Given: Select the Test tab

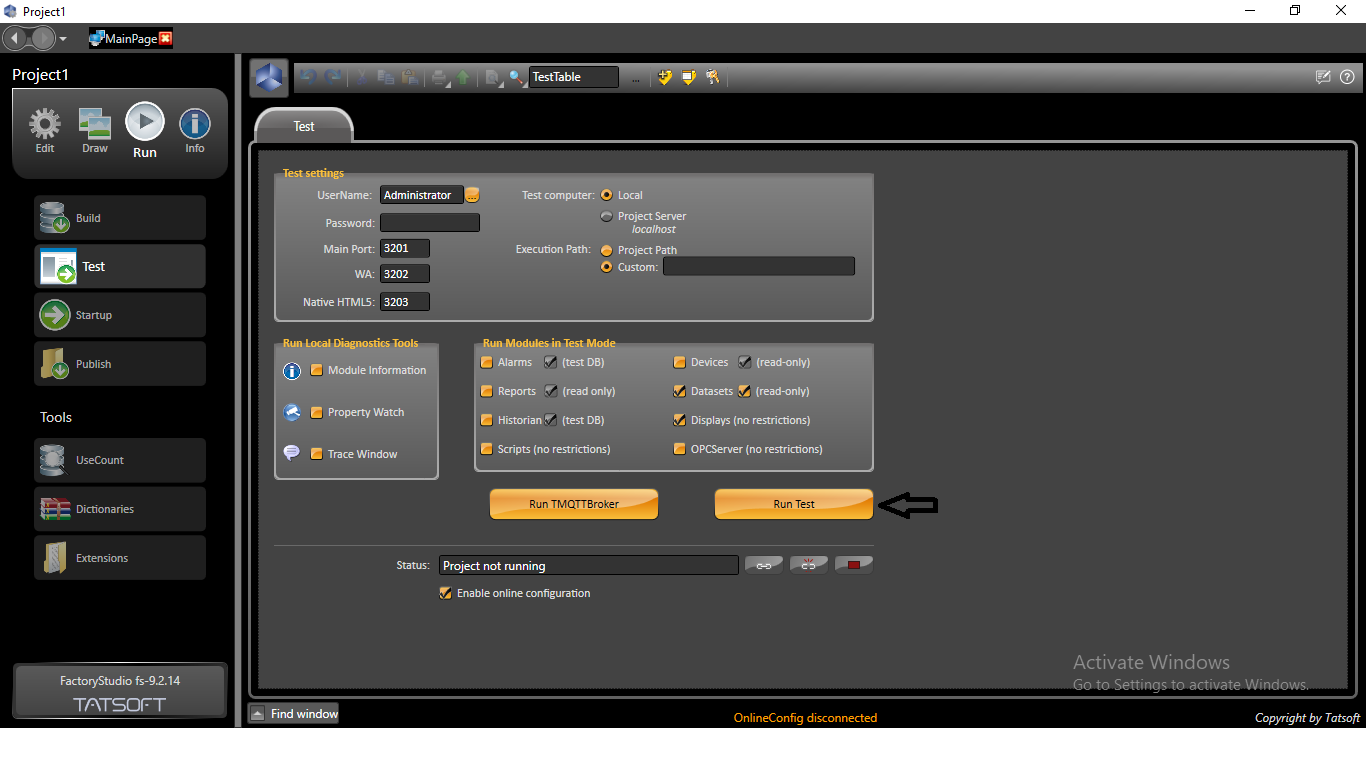Looking at the screenshot, I should point(304,126).
